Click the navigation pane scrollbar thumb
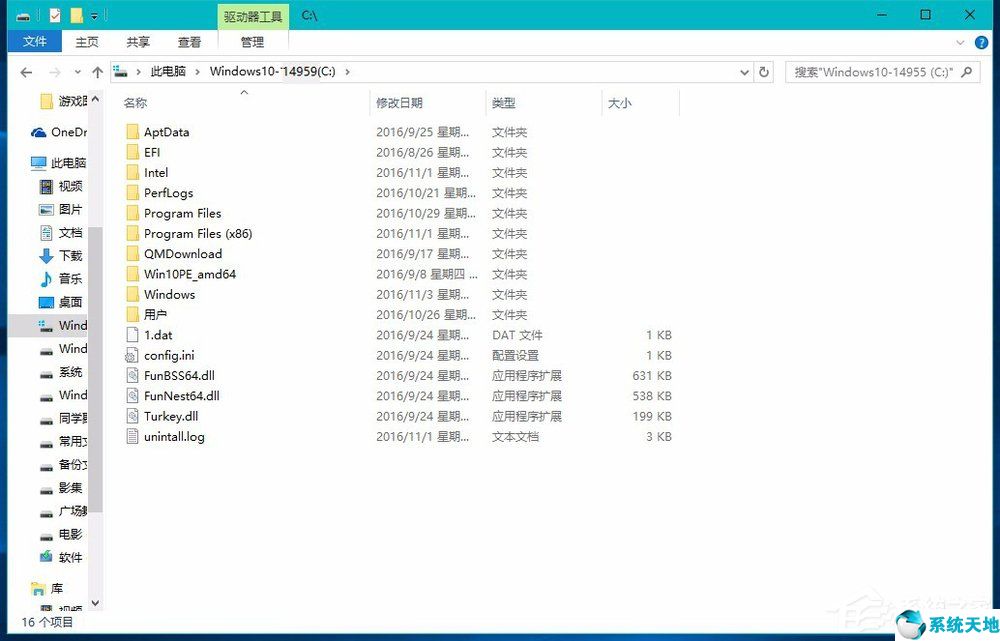Viewport: 1000px width, 641px height. [95, 370]
